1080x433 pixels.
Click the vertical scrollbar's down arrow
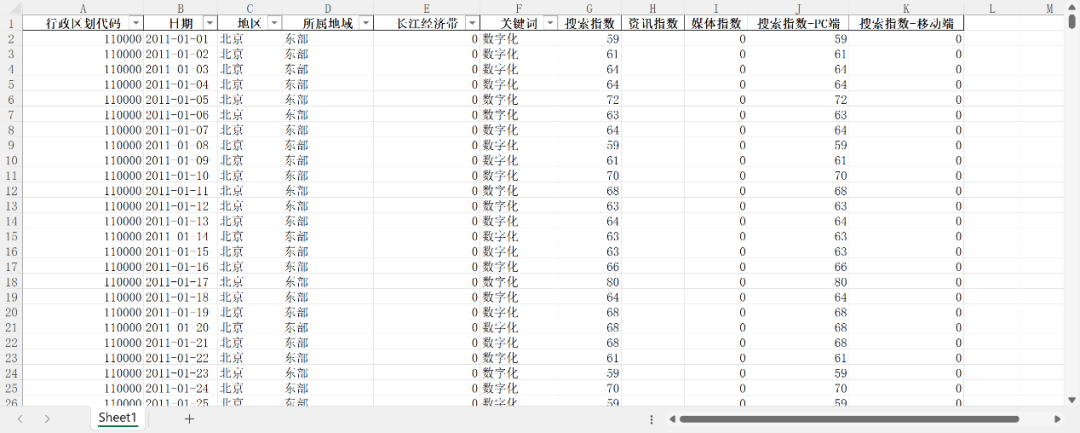coord(1071,399)
